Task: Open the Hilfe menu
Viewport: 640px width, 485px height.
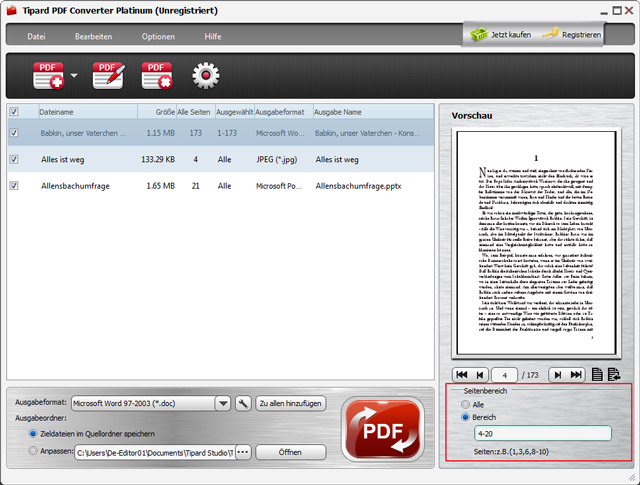Action: 213,36
